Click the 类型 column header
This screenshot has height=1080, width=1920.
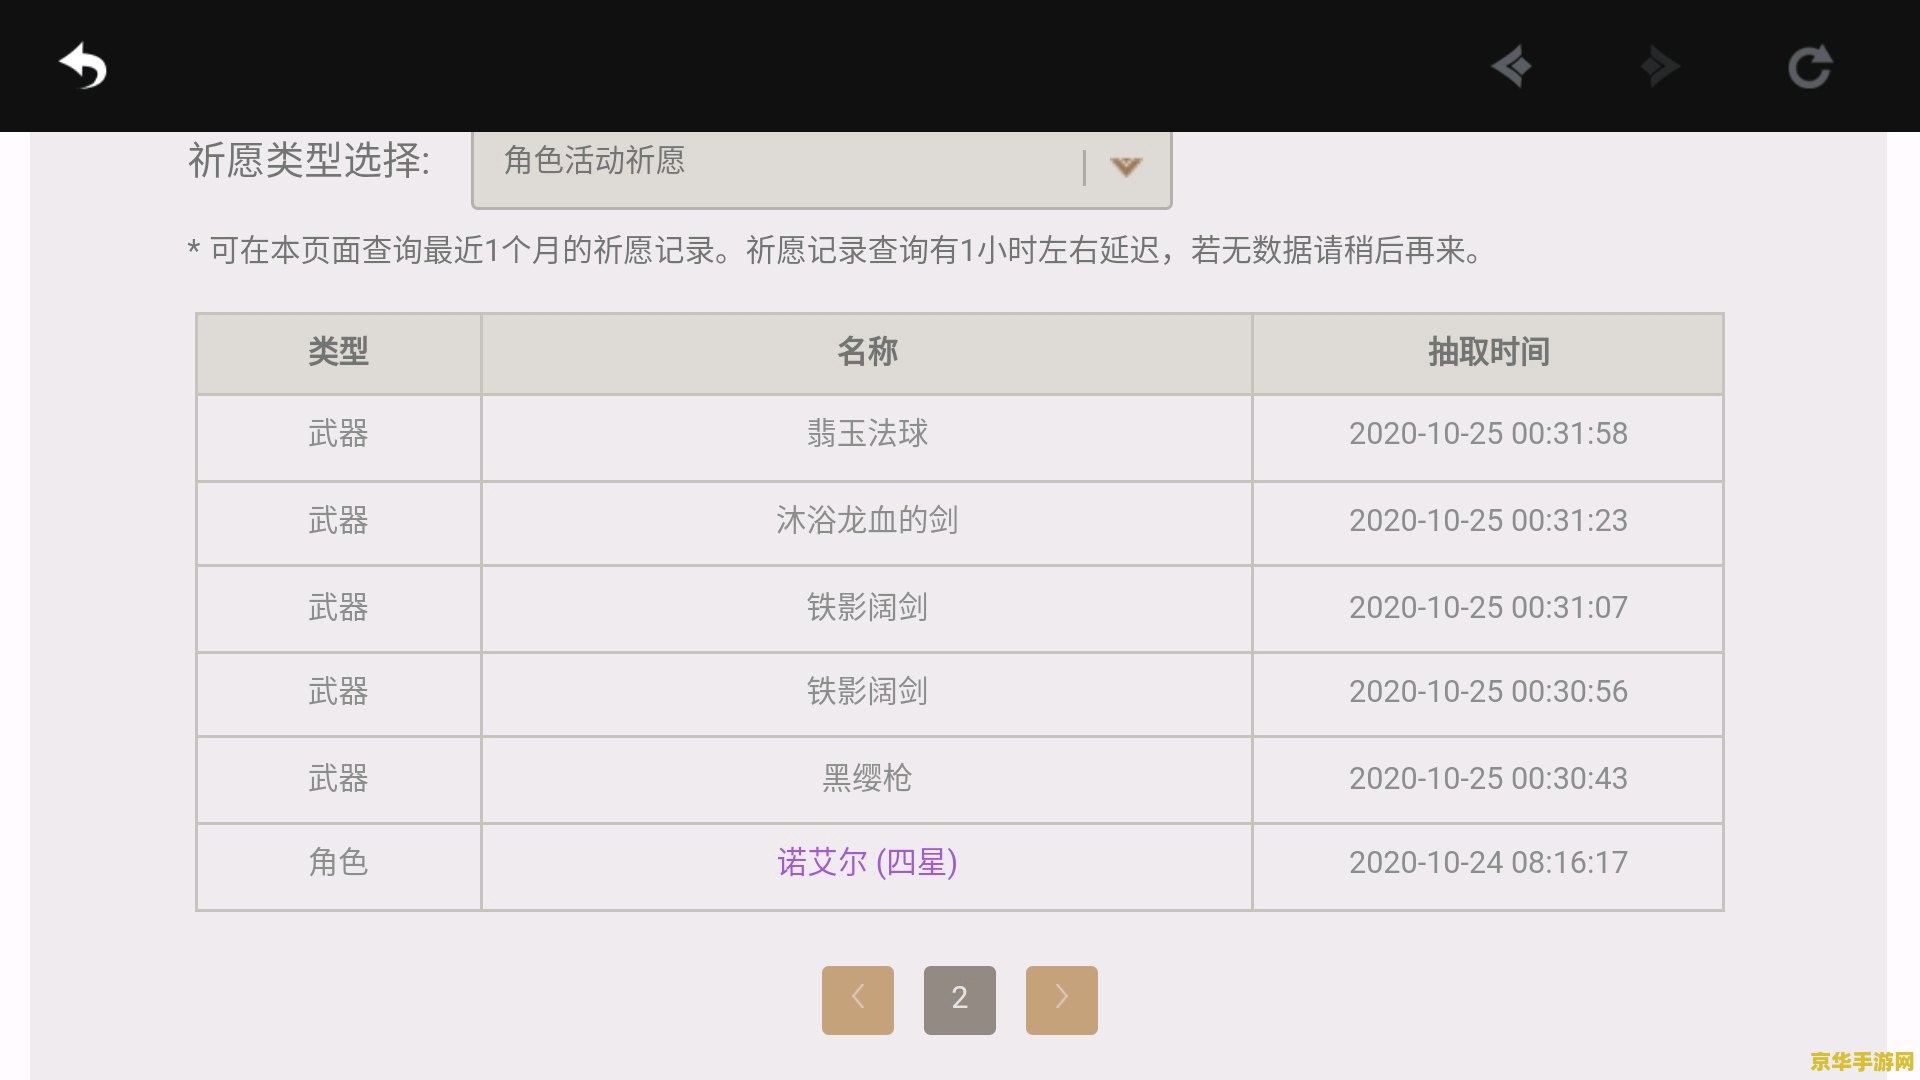338,352
